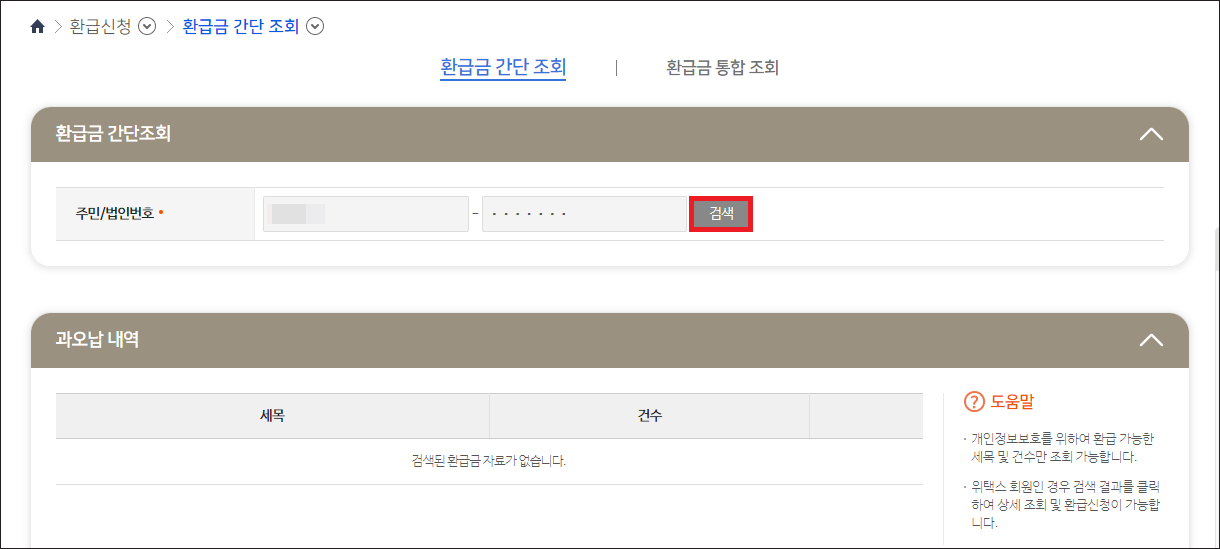
Task: Collapse the 환급금 간단조회 panel
Action: tap(1151, 134)
